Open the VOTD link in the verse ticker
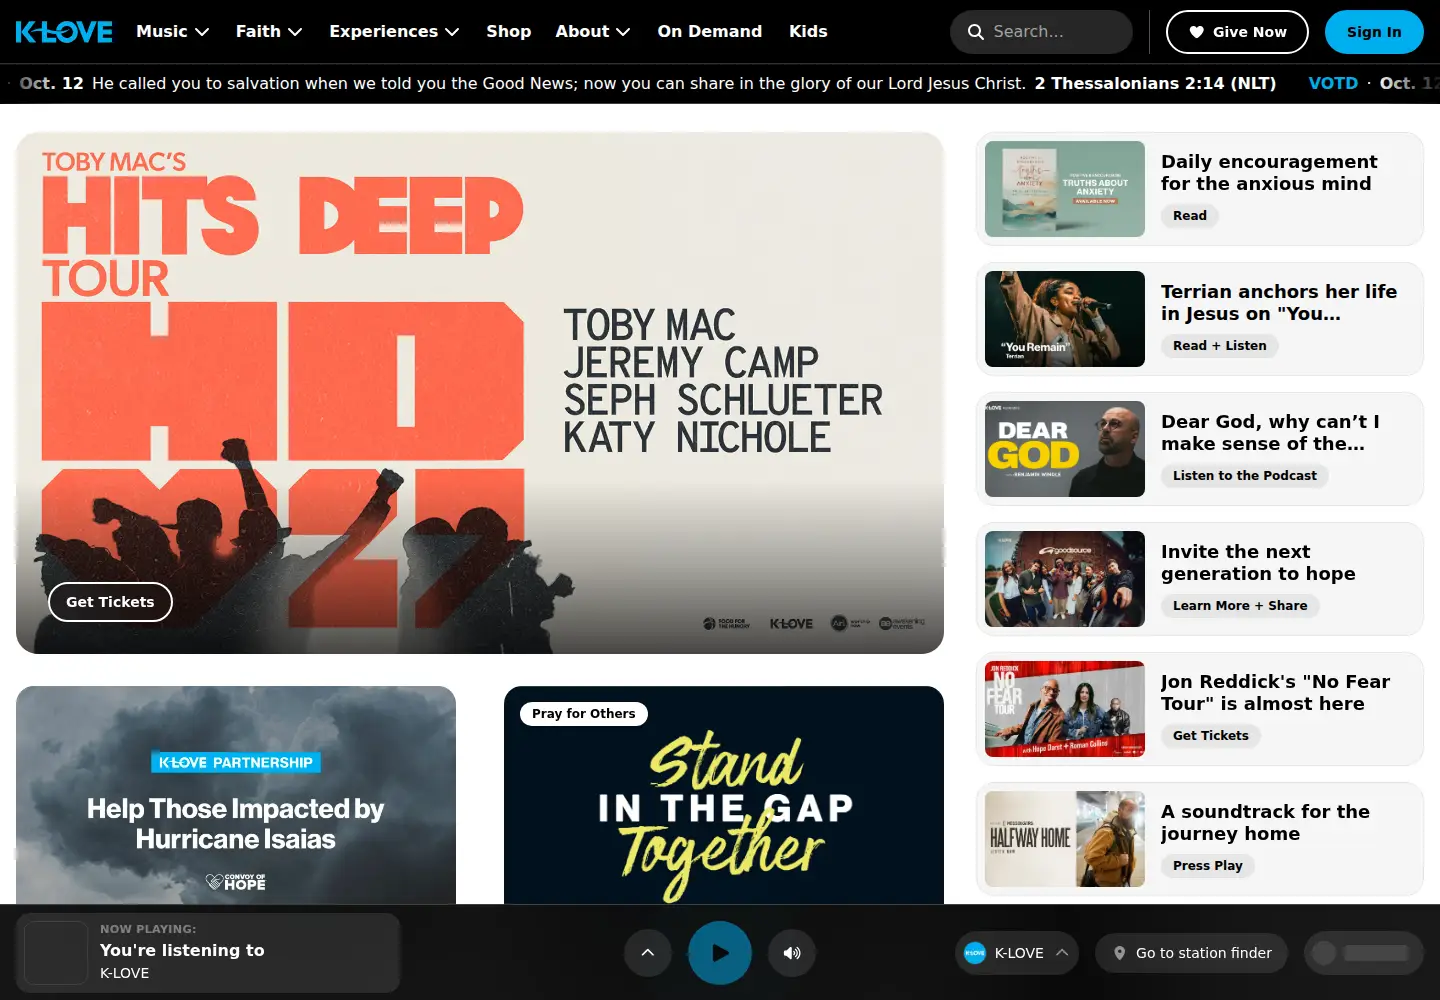 click(1333, 83)
